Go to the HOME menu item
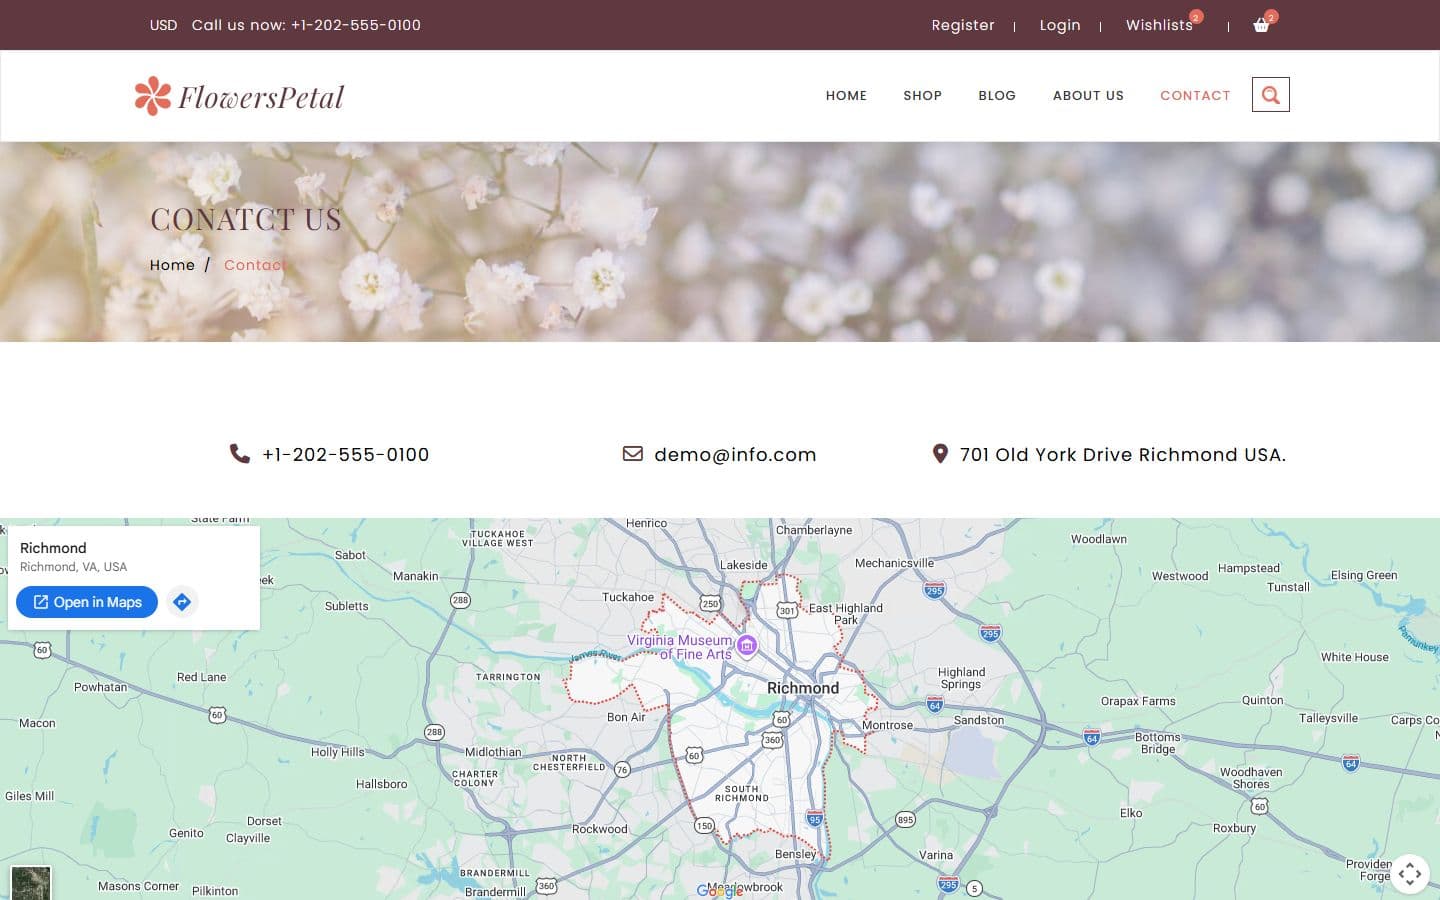This screenshot has height=900, width=1440. click(846, 96)
